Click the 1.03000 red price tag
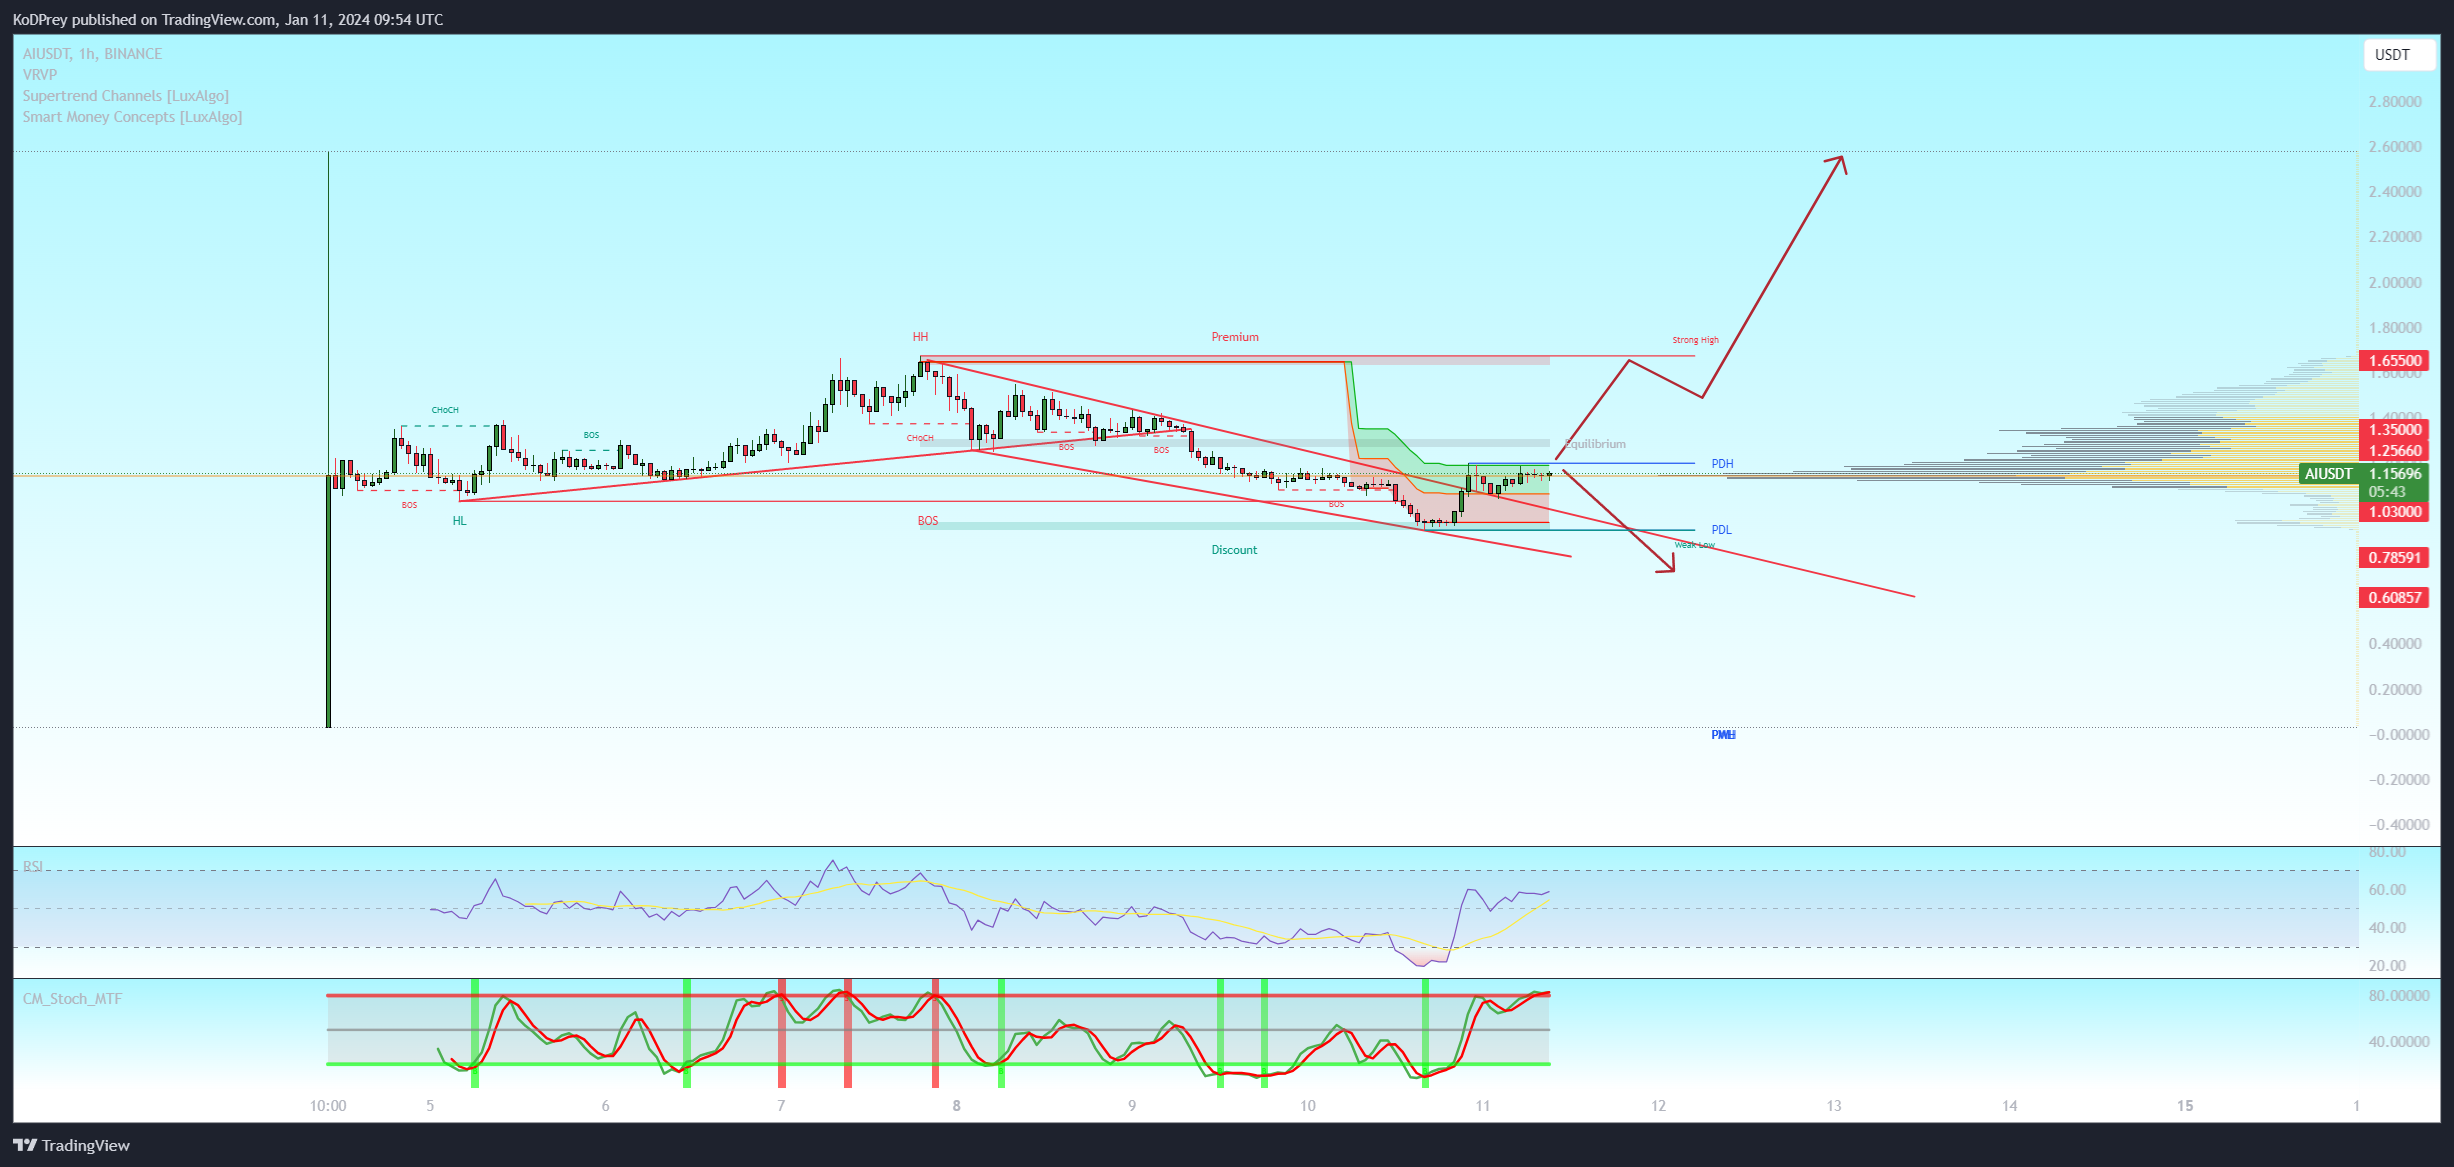 coord(2395,512)
